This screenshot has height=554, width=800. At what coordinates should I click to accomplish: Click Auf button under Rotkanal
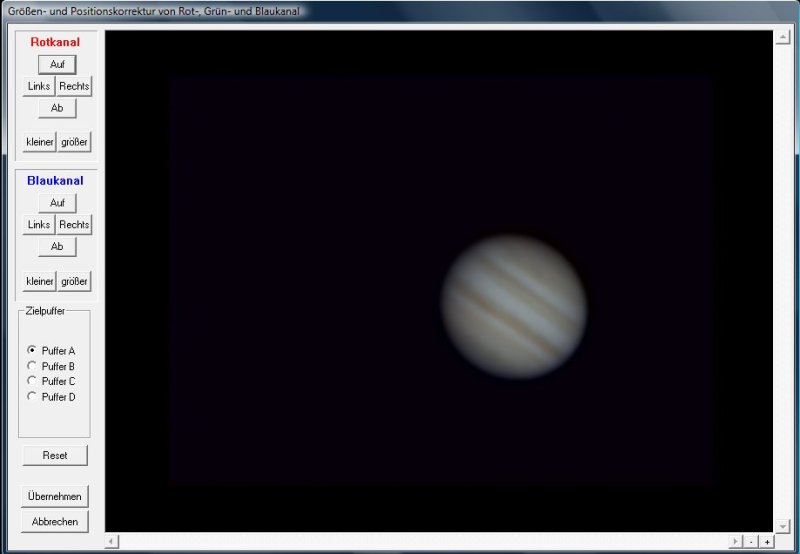tap(57, 64)
